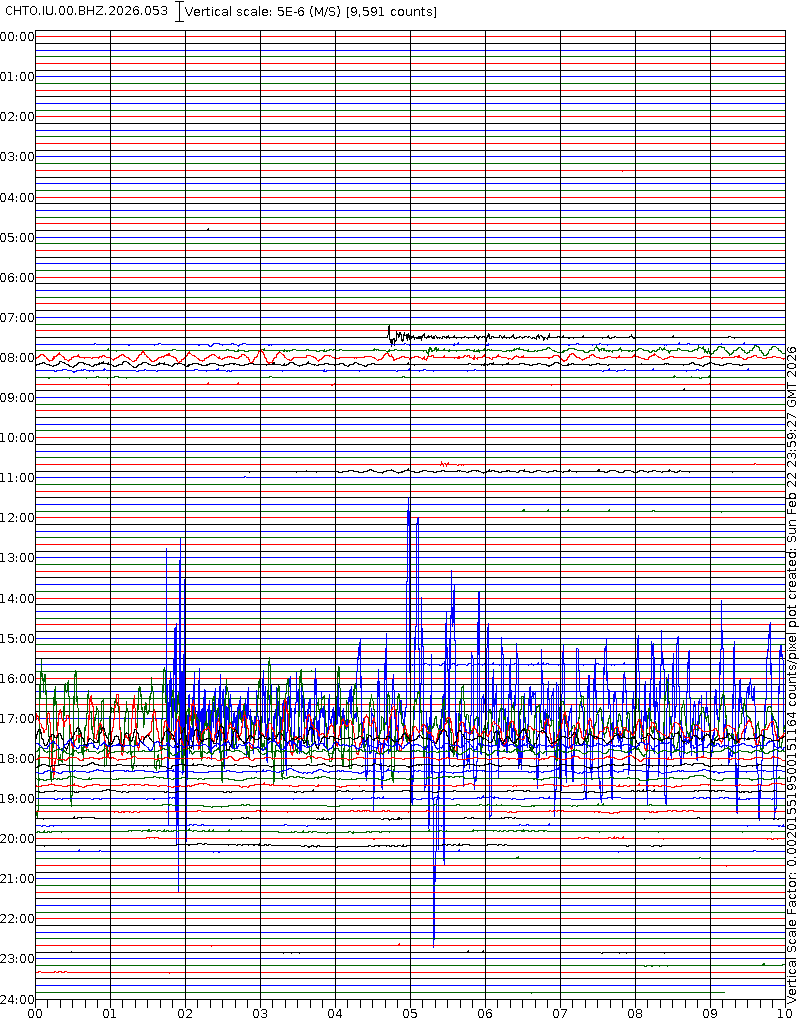Click the black event onset on the 07:30 trace
Viewport: 800px width, 1024px height.
389,331
